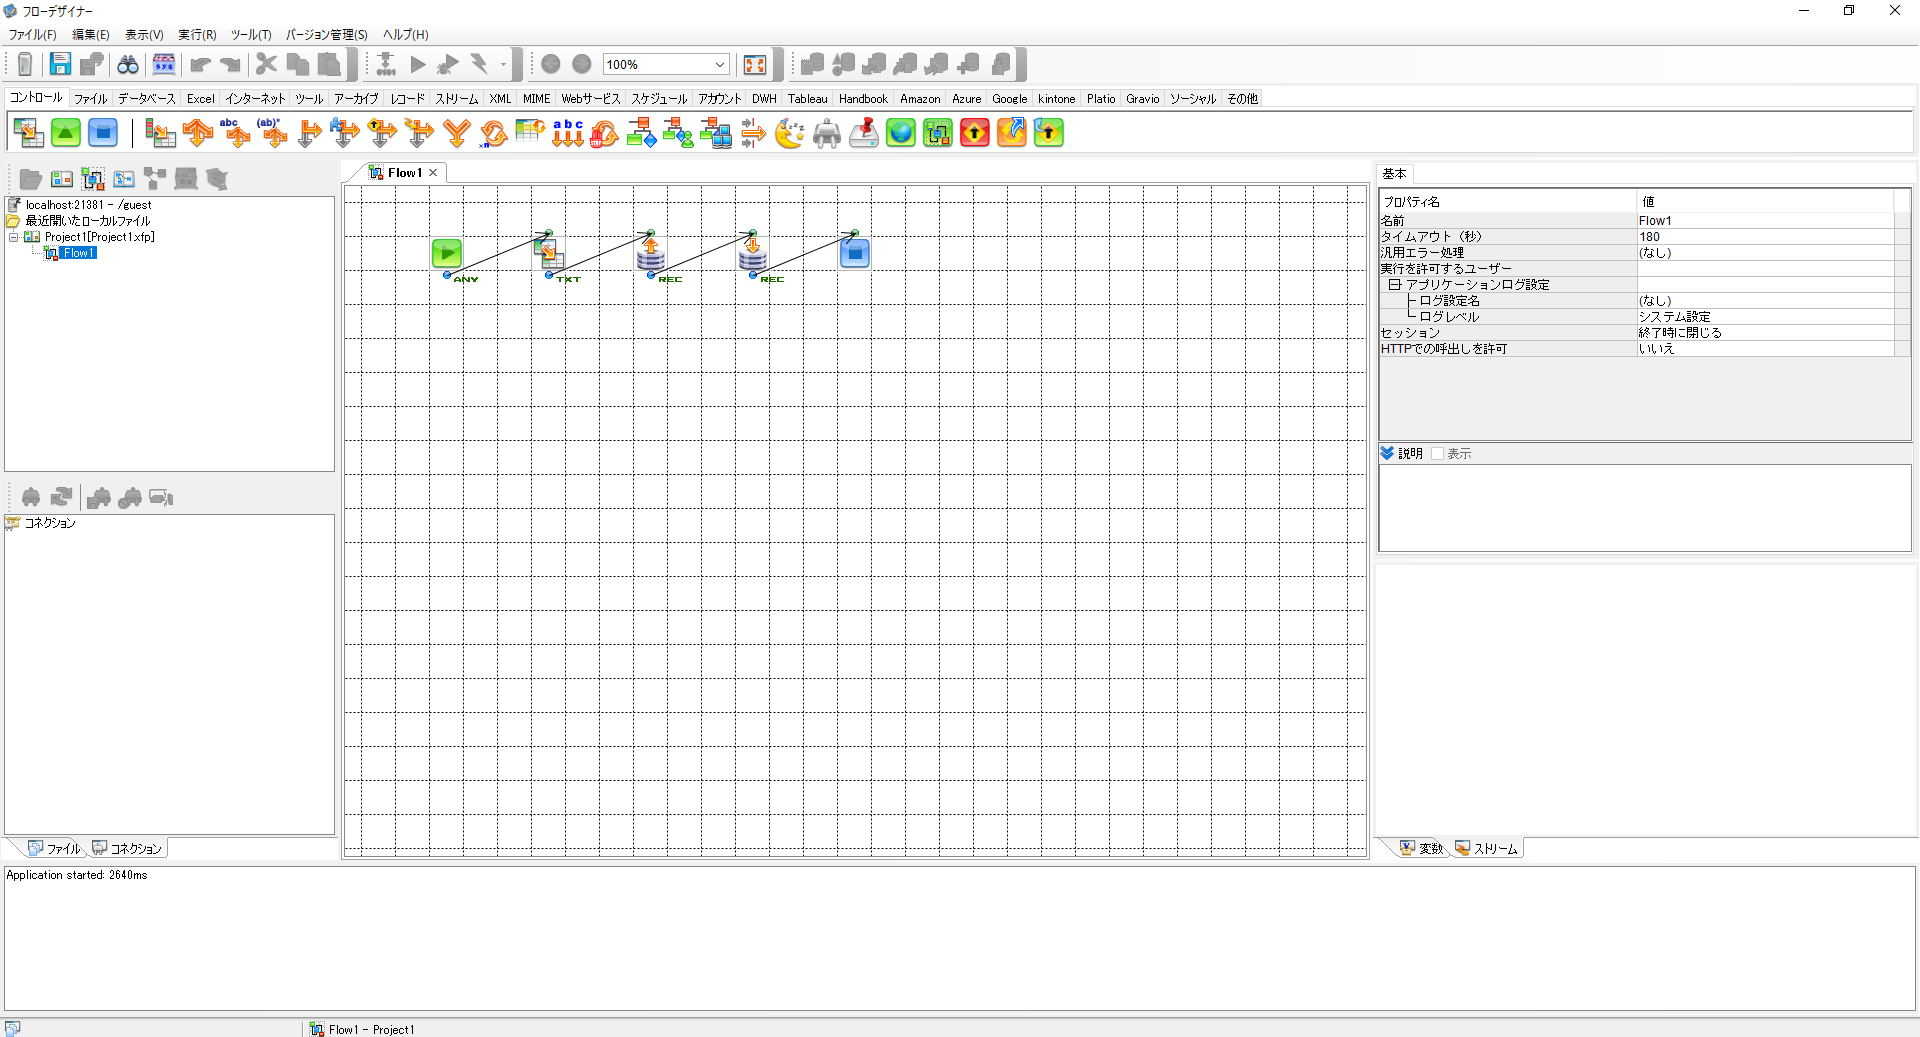Open the 実行(R) menu

click(197, 35)
